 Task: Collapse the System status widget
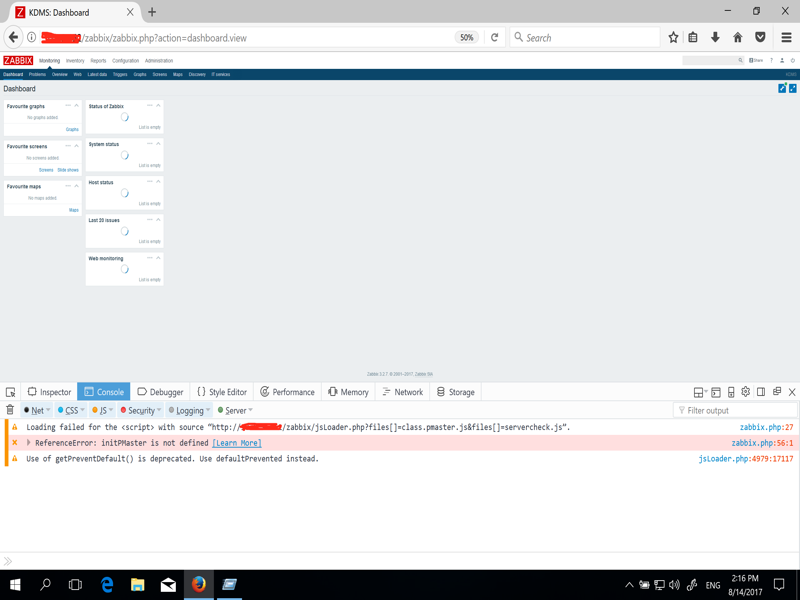pyautogui.click(x=158, y=144)
